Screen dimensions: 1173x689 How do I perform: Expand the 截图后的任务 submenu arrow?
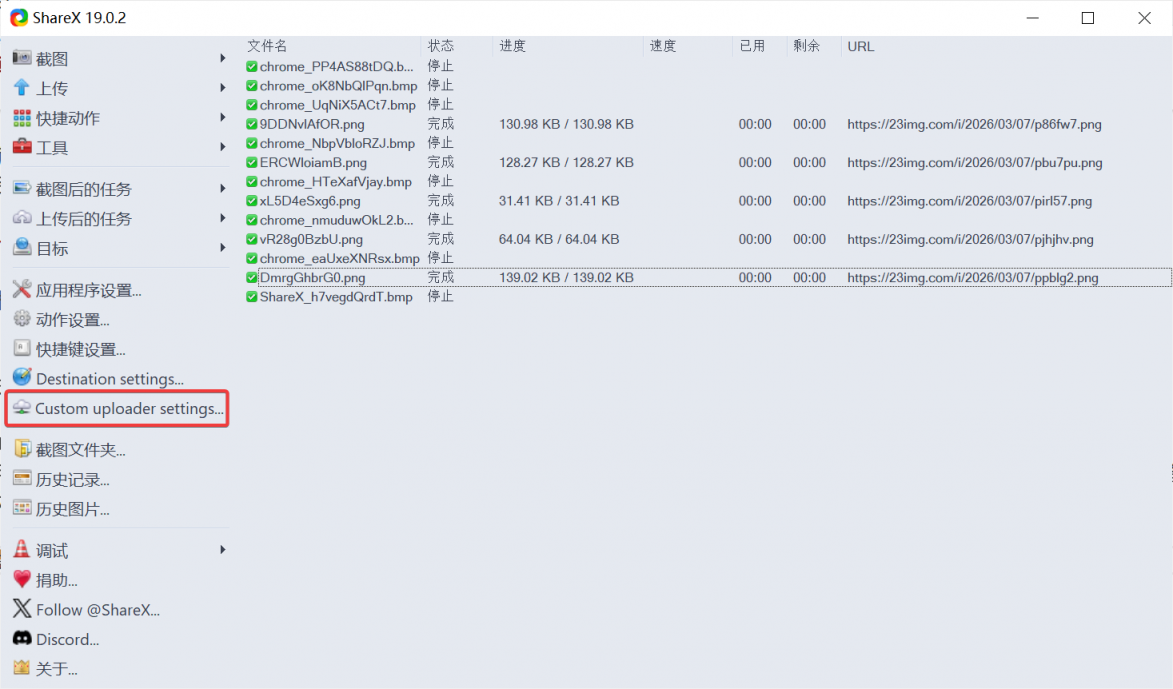[222, 189]
